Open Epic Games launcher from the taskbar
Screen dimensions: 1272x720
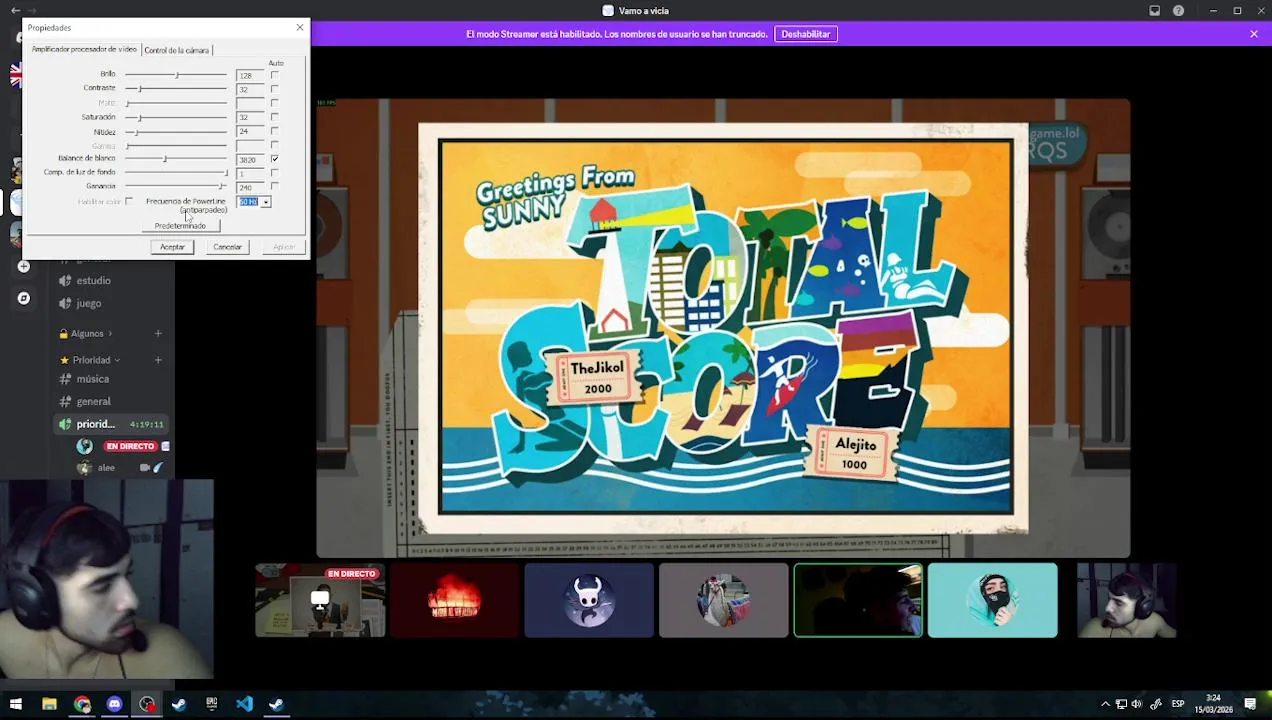point(211,704)
